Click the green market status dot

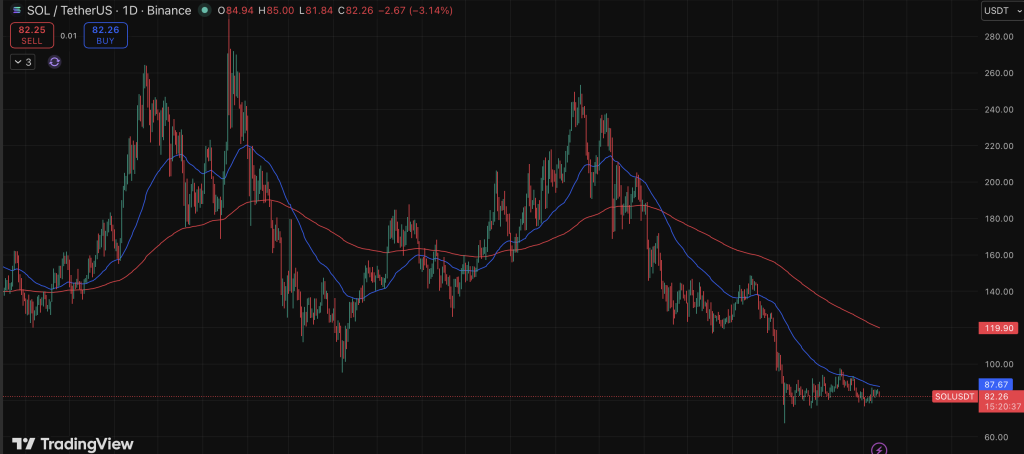click(x=205, y=12)
